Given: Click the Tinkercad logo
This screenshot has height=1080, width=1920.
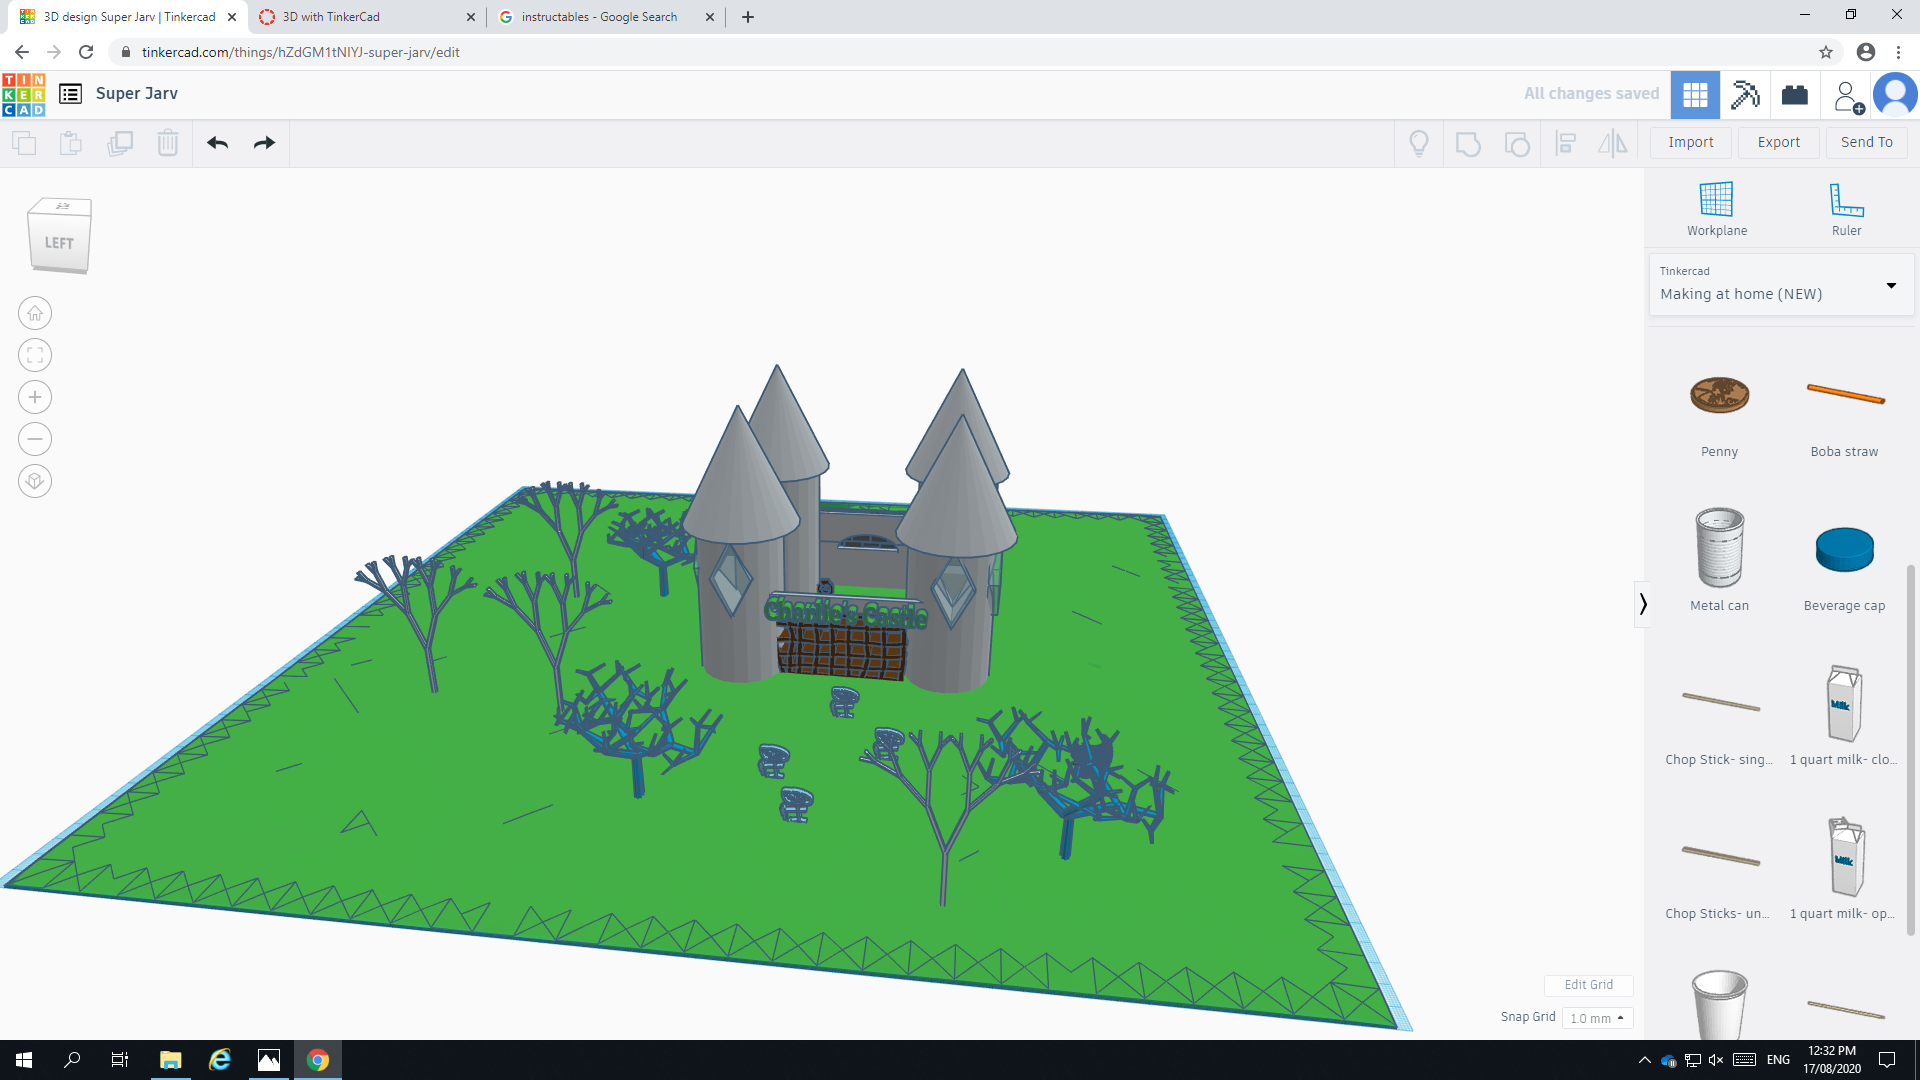Looking at the screenshot, I should point(24,94).
